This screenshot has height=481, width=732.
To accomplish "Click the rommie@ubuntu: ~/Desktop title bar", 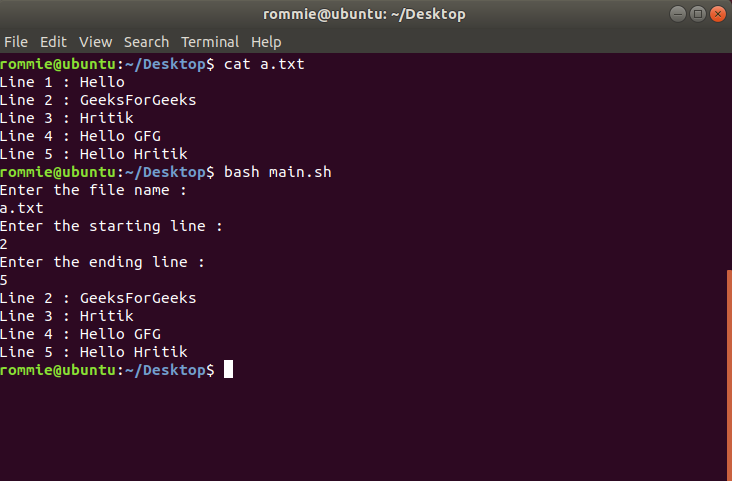I will (364, 14).
